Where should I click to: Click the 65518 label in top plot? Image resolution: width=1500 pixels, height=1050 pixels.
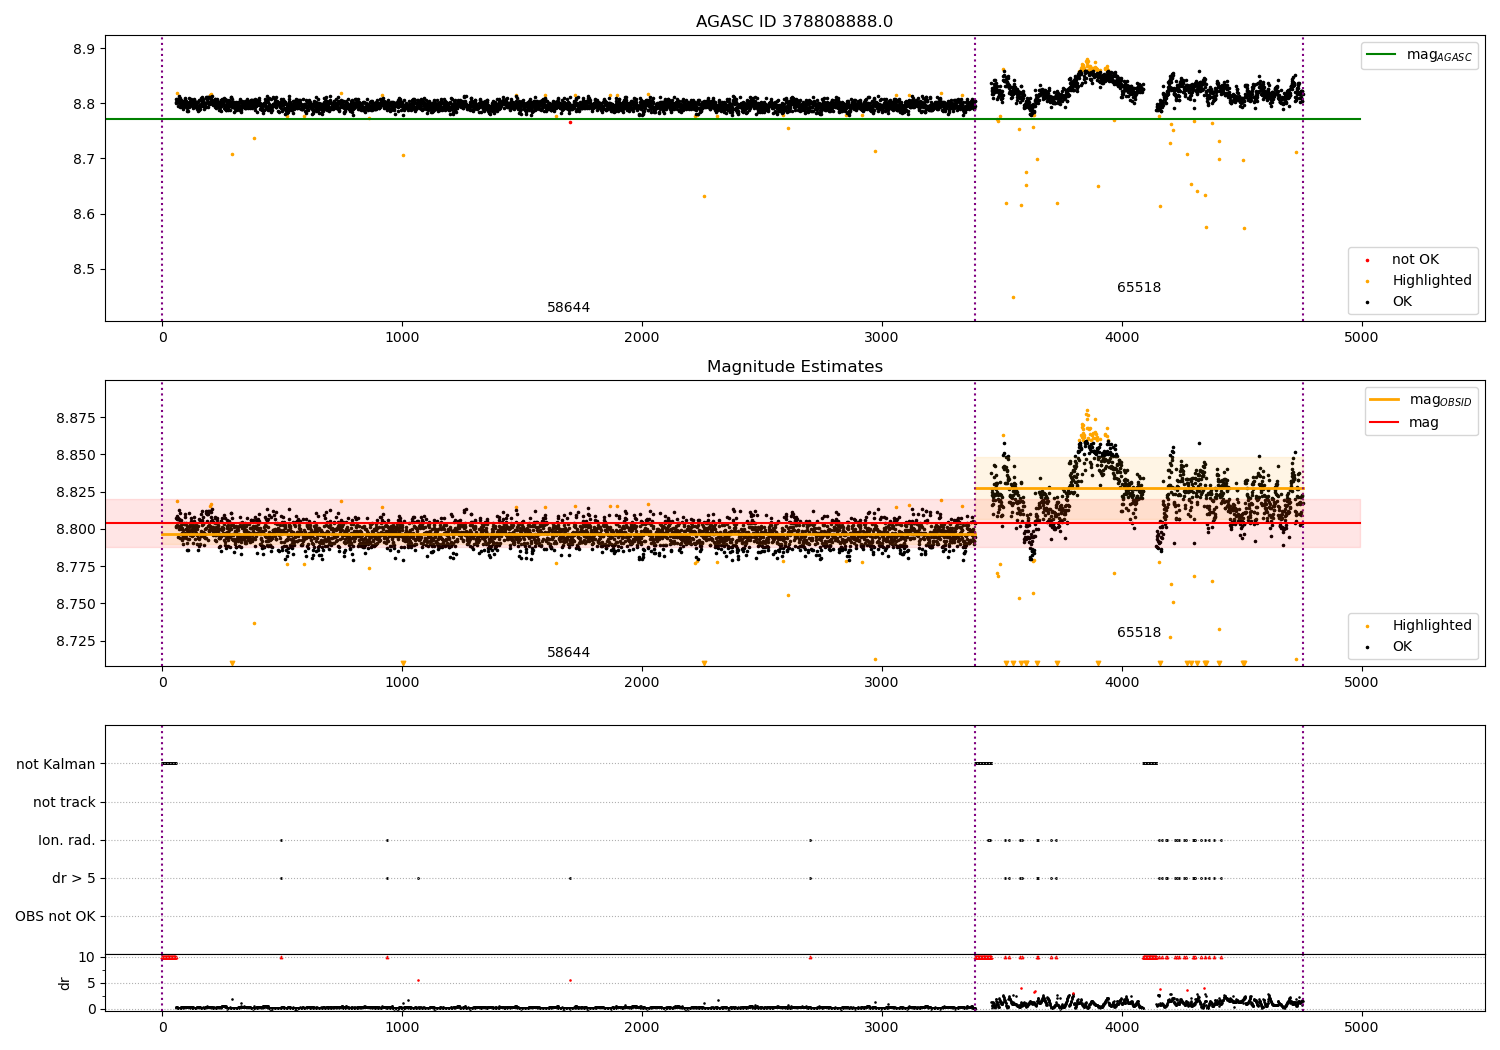coord(1139,288)
